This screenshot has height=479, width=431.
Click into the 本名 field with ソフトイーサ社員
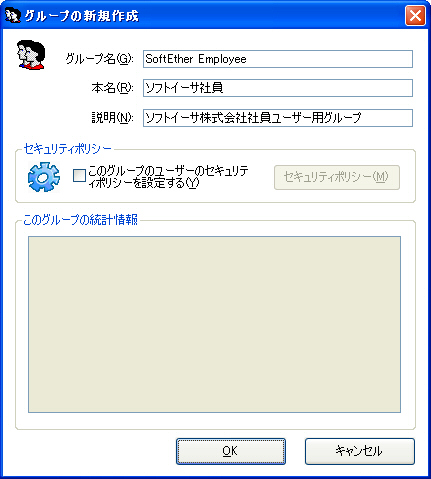278,88
